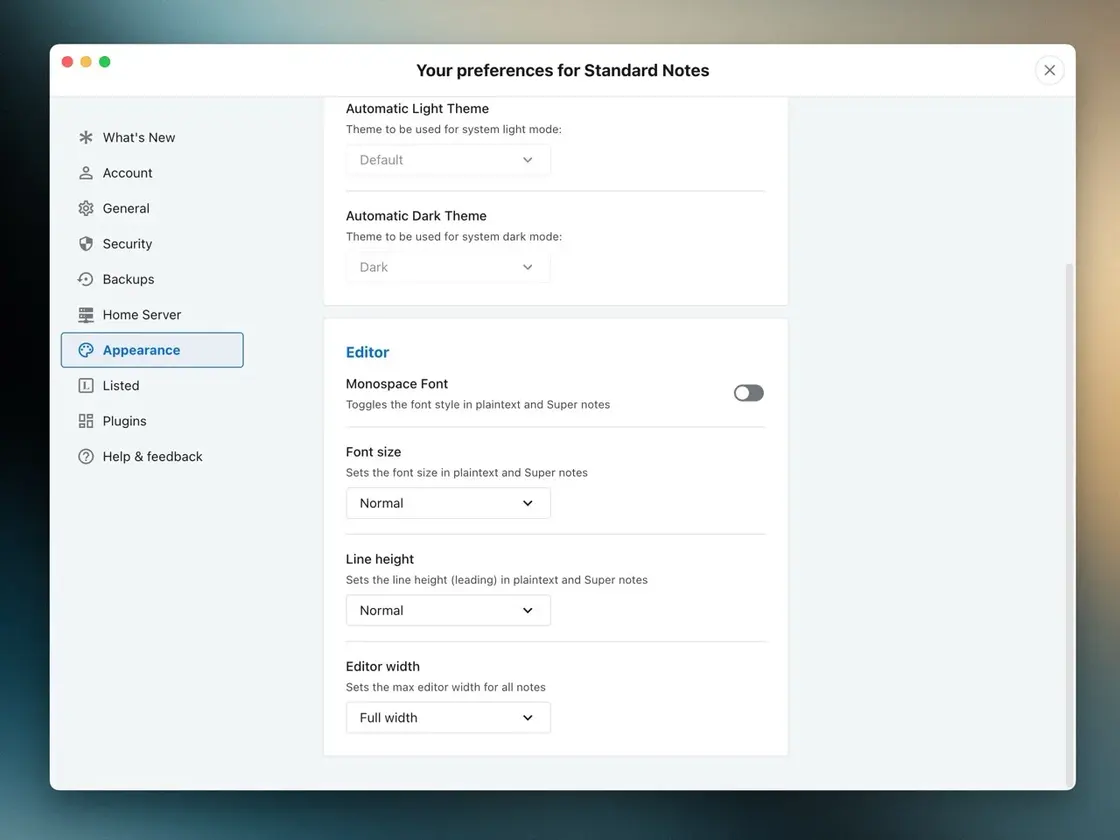Open the Editor width dropdown
The image size is (1120, 840).
coord(448,717)
